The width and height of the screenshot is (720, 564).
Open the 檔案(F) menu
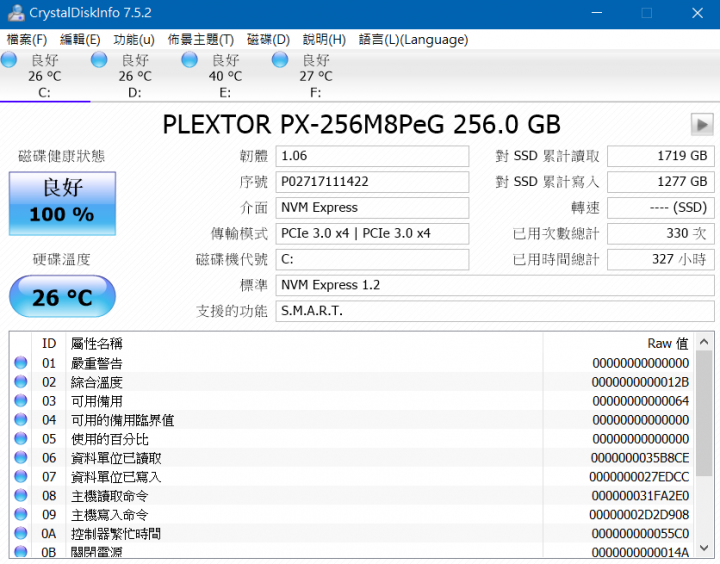pyautogui.click(x=27, y=40)
